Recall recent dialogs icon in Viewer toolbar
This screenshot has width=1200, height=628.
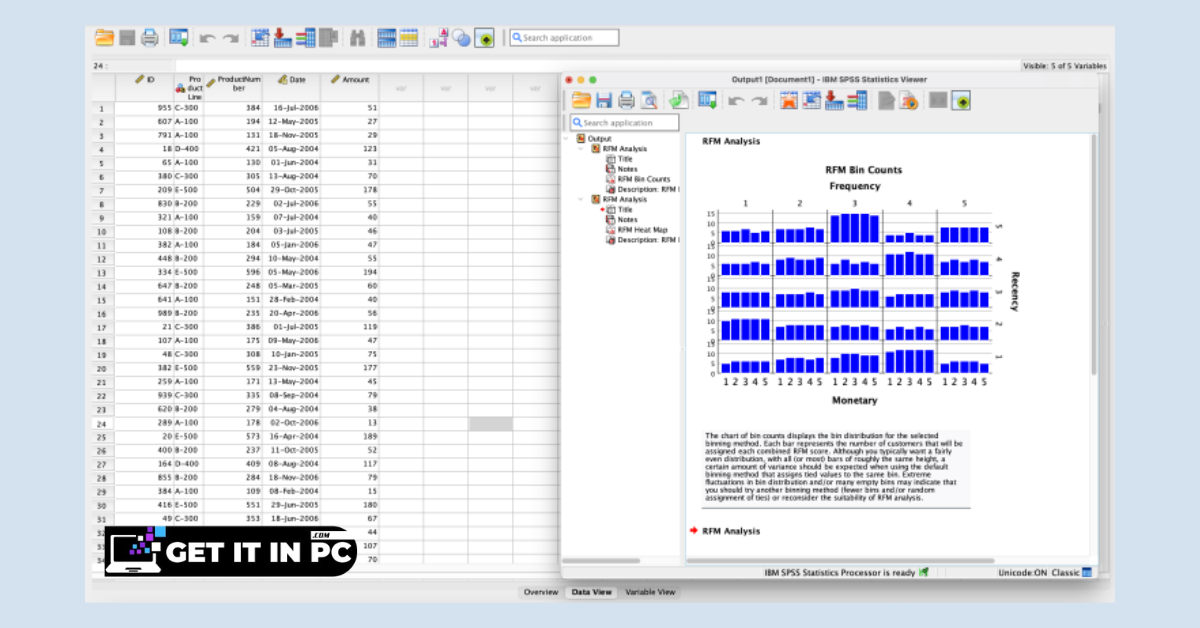coord(707,100)
